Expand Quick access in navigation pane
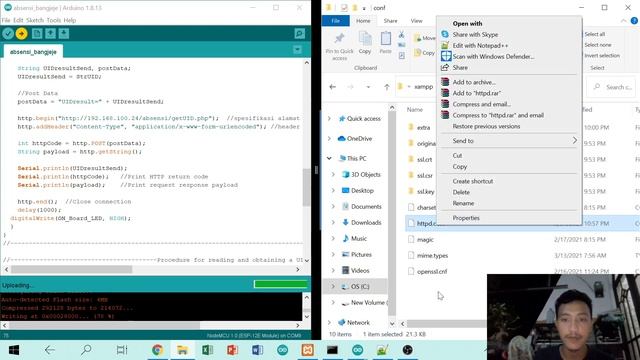 click(x=329, y=119)
